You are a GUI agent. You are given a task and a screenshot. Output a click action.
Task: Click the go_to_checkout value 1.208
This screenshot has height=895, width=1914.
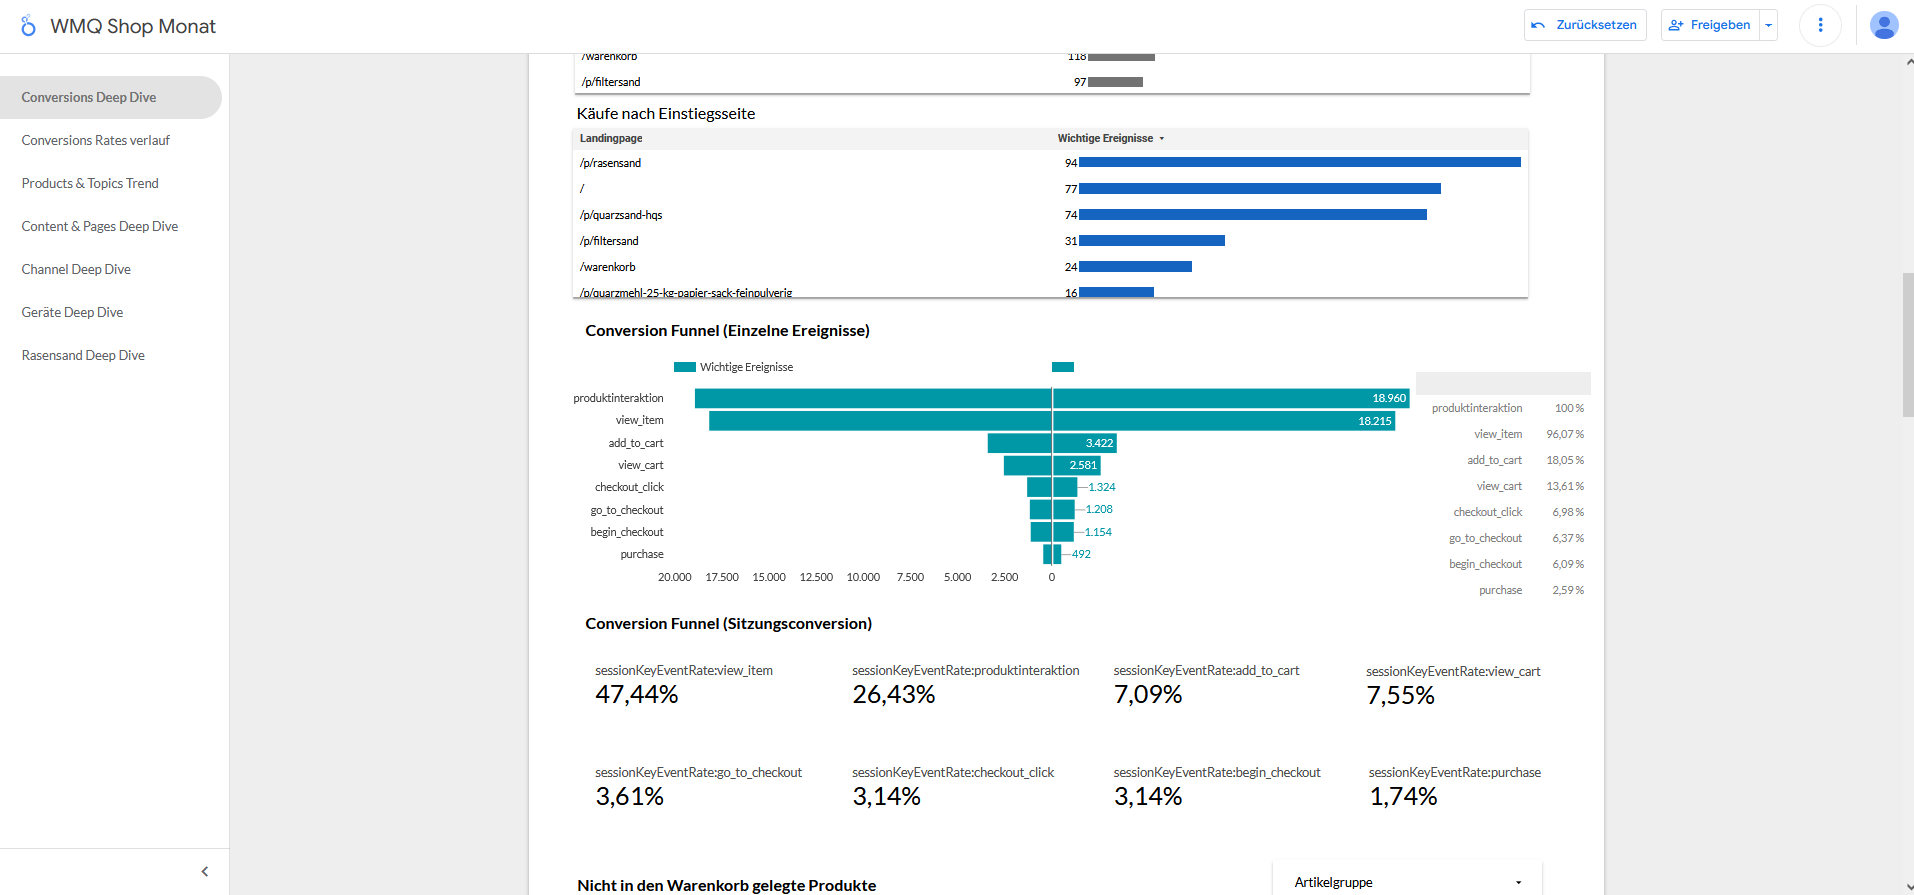click(x=1099, y=509)
